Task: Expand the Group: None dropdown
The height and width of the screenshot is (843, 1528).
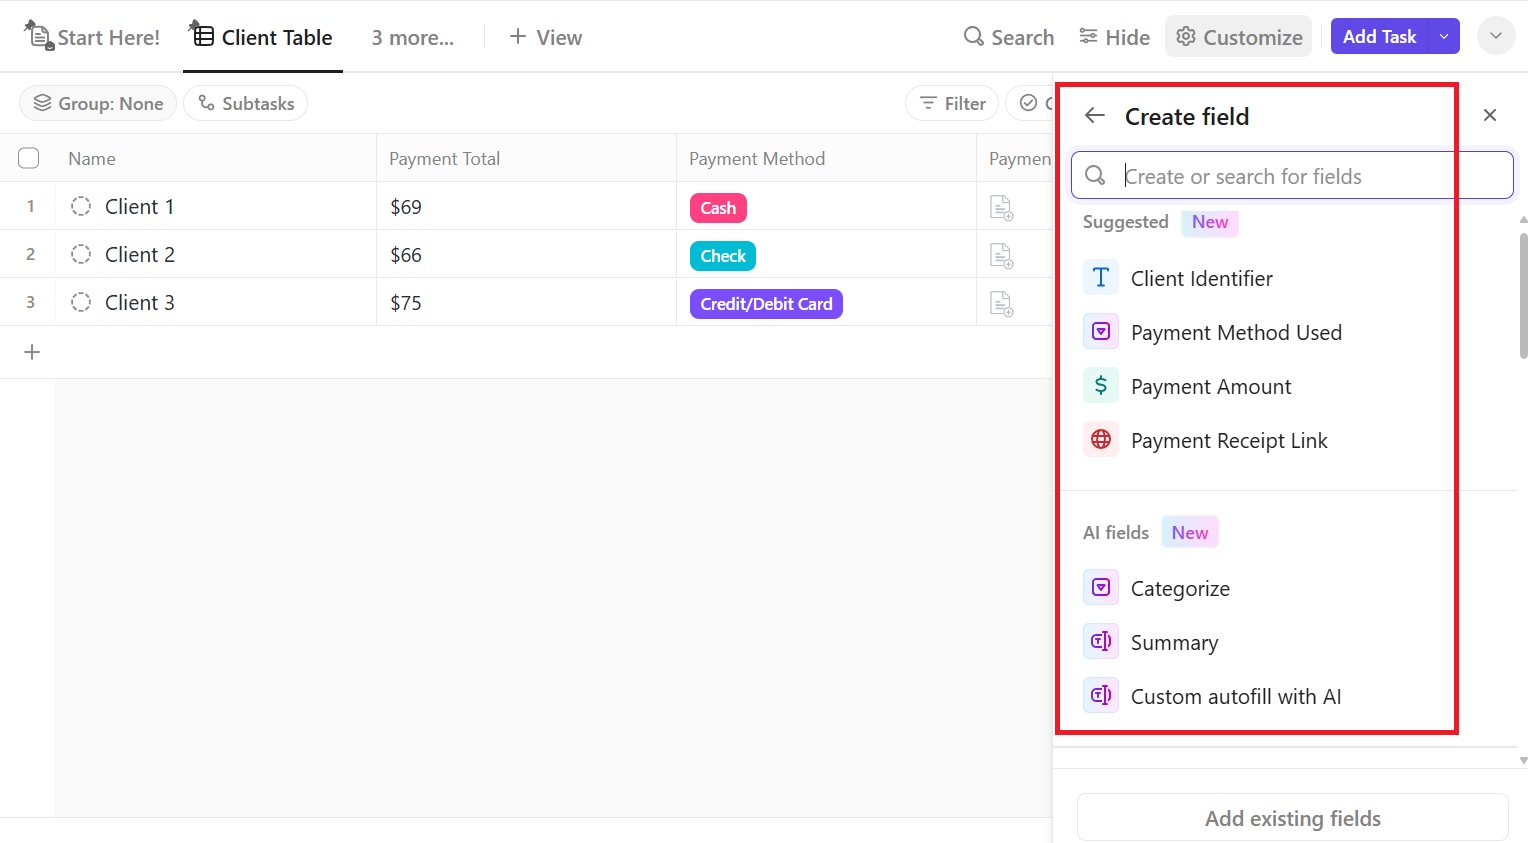Action: [98, 103]
